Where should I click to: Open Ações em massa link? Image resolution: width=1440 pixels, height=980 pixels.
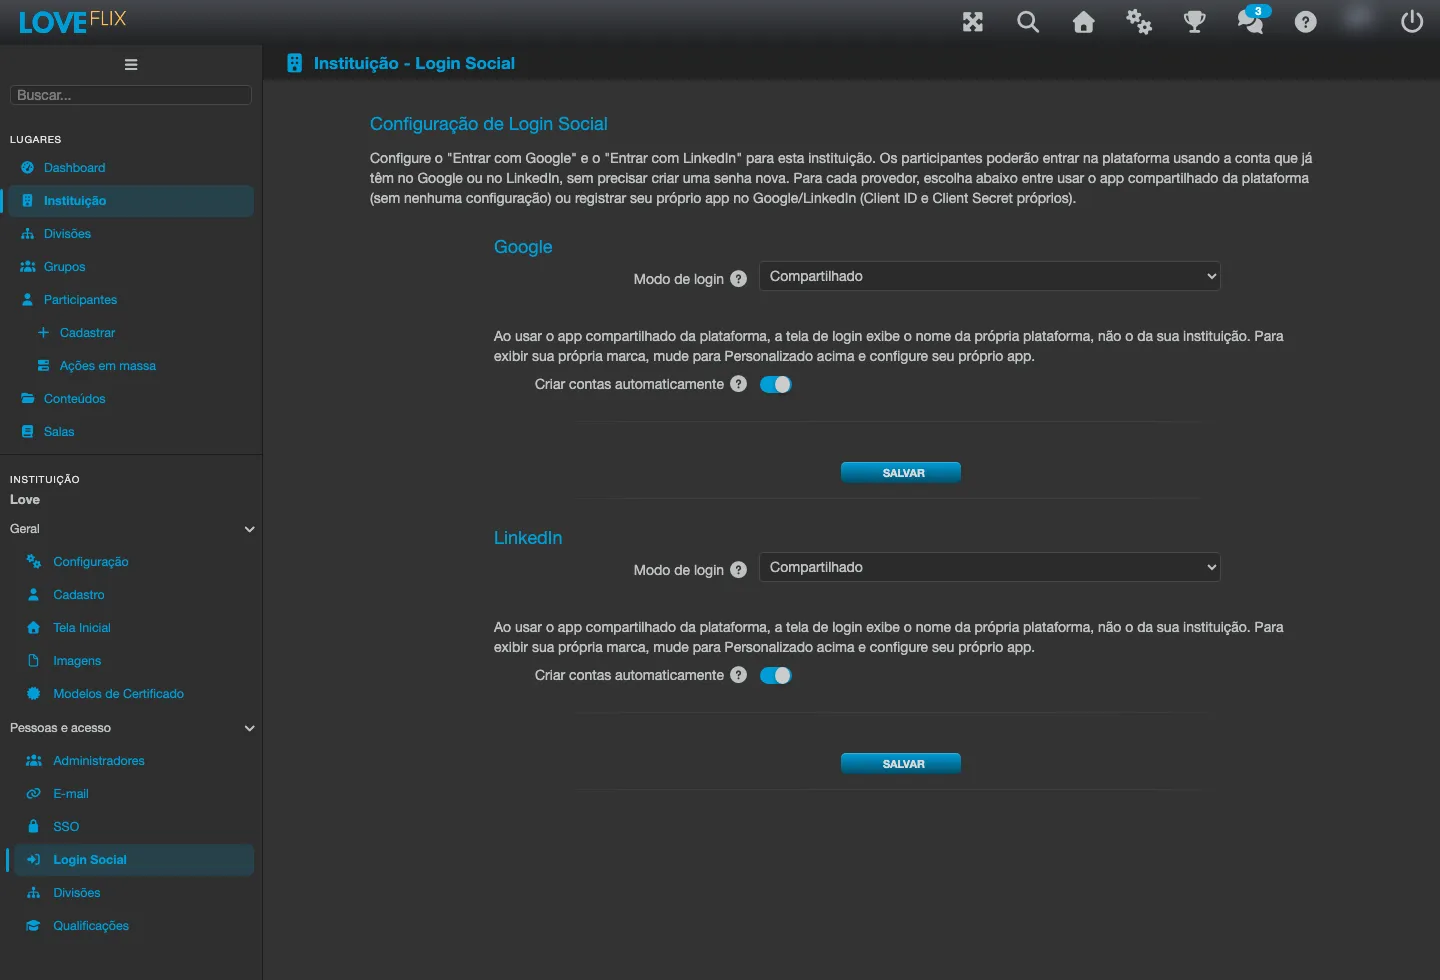(x=107, y=366)
